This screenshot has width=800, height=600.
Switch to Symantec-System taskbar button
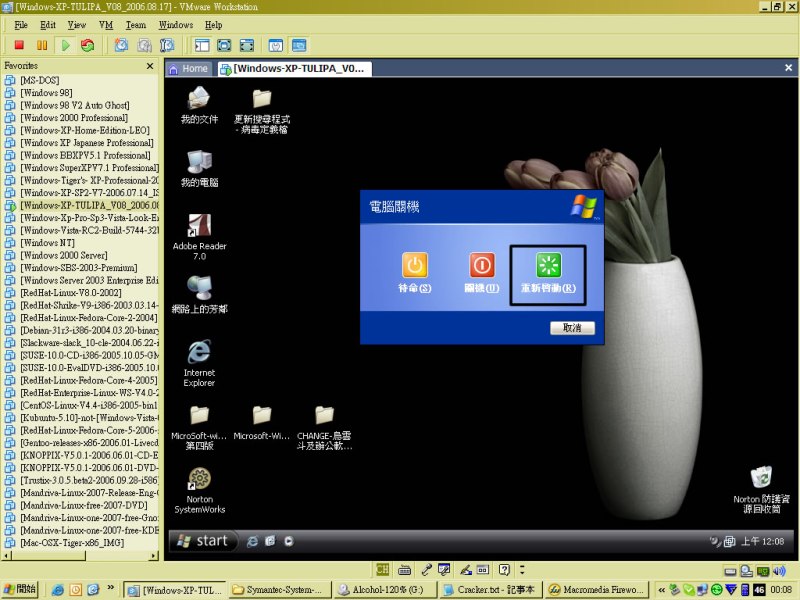(x=279, y=590)
